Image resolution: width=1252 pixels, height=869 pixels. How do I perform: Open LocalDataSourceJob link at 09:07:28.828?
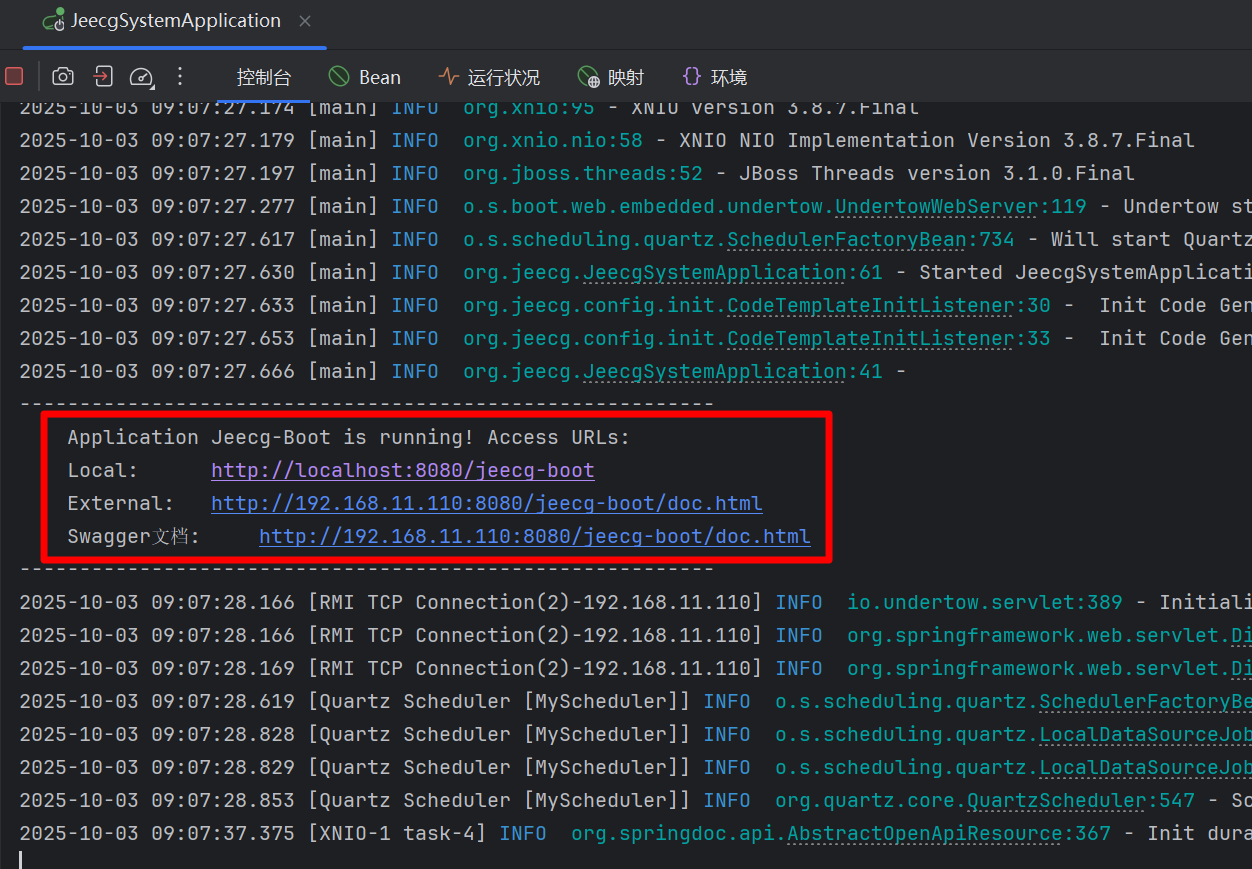pos(1145,734)
